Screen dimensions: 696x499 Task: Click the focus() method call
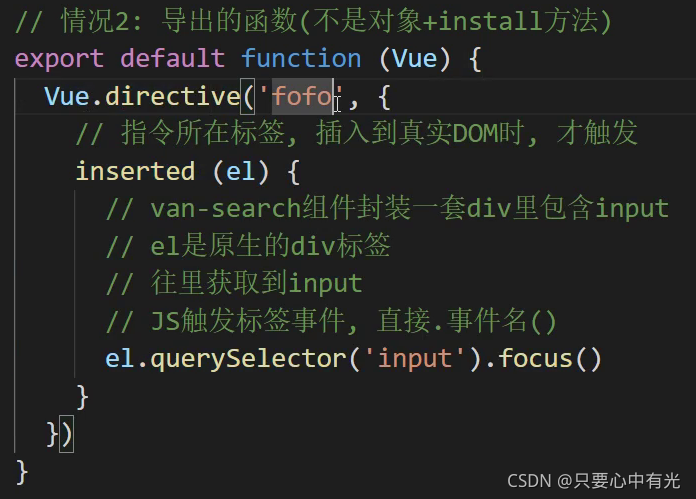point(550,358)
